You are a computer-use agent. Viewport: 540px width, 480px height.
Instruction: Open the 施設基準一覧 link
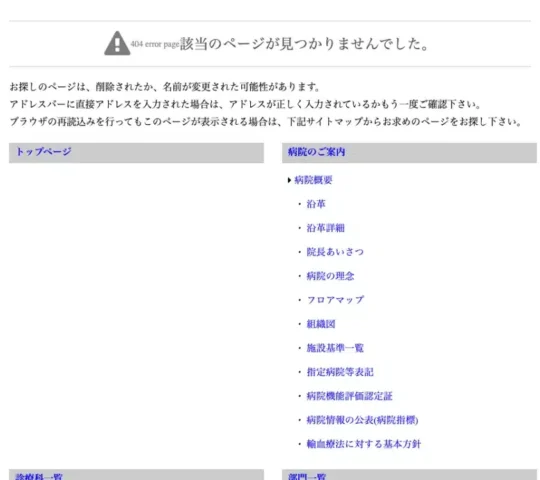[335, 348]
